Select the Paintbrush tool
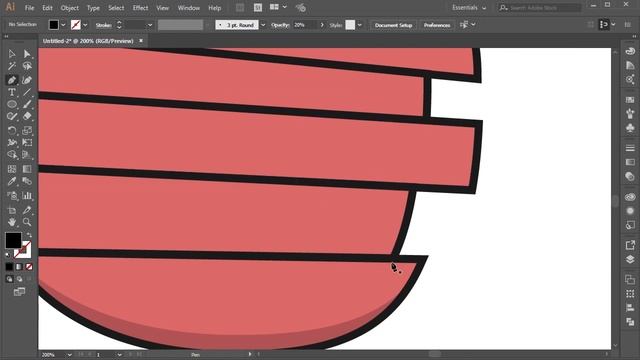The width and height of the screenshot is (640, 360). click(x=27, y=104)
